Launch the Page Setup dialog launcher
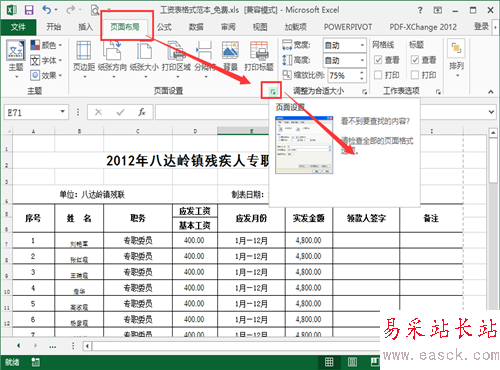Image resolution: width=500 pixels, height=370 pixels. click(x=273, y=92)
